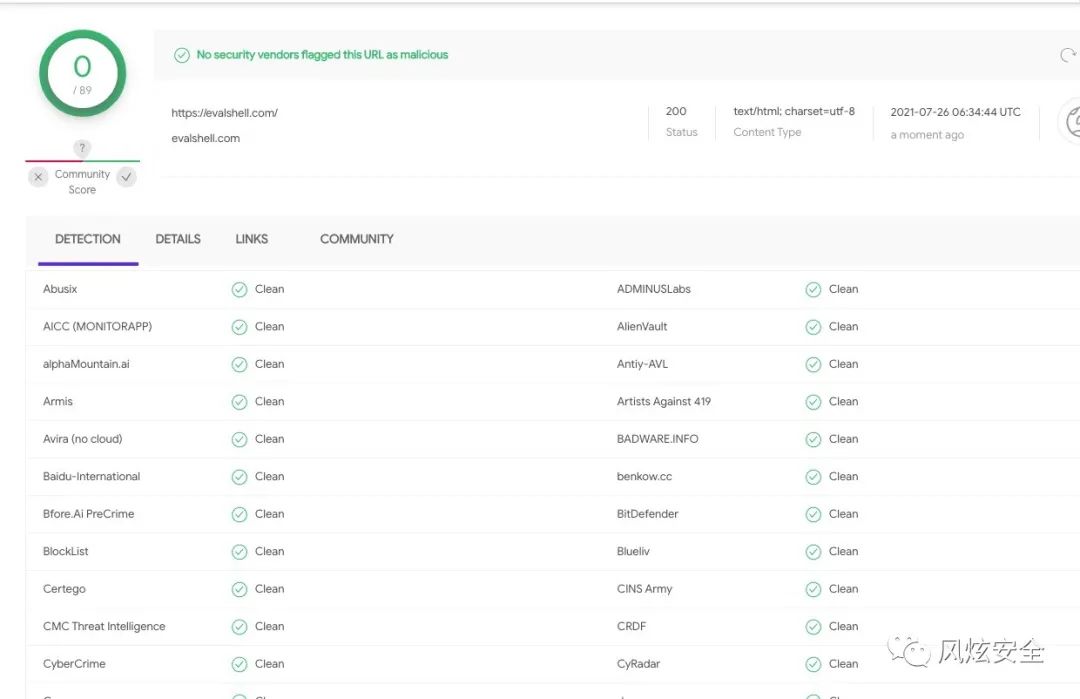Viewport: 1080px width, 699px height.
Task: Click the https://evalshell.com/ URL text
Action: point(225,113)
